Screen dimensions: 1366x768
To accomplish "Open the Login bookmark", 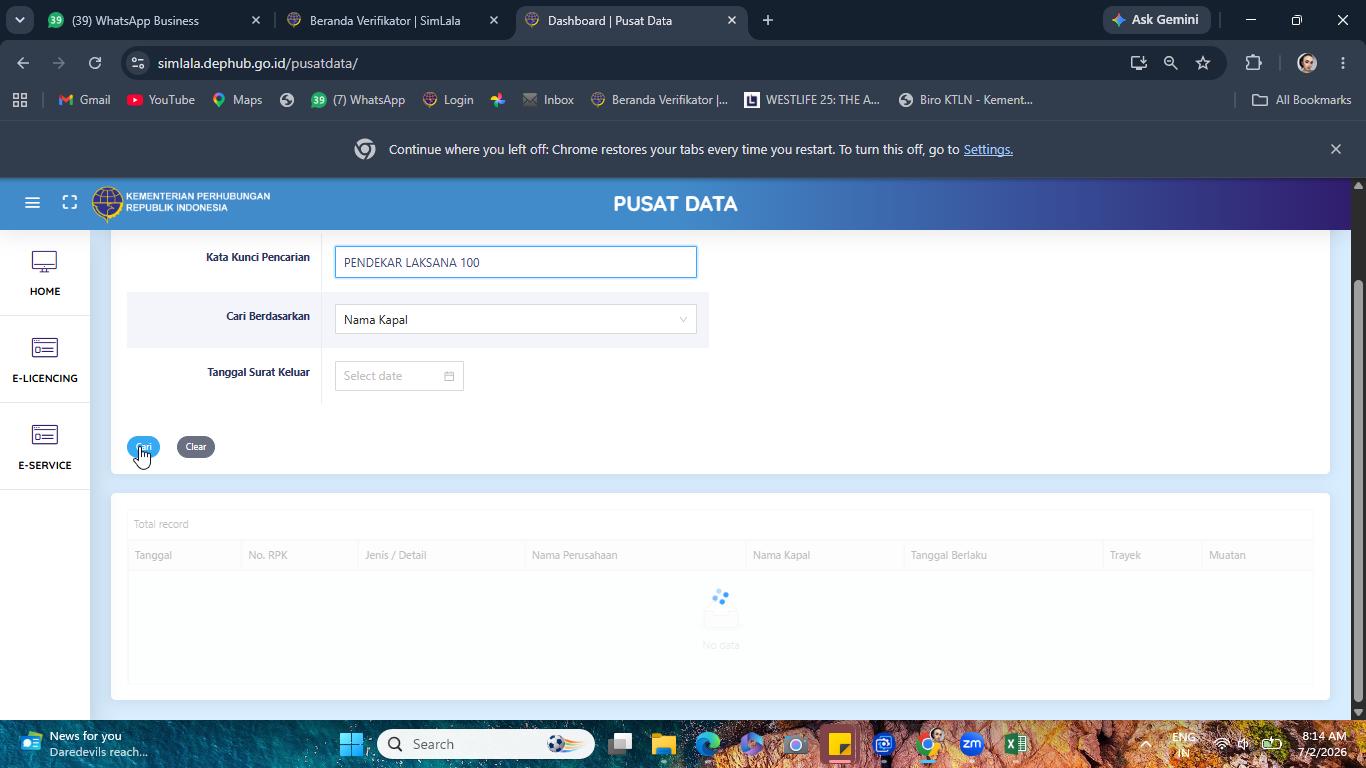I will [x=448, y=100].
